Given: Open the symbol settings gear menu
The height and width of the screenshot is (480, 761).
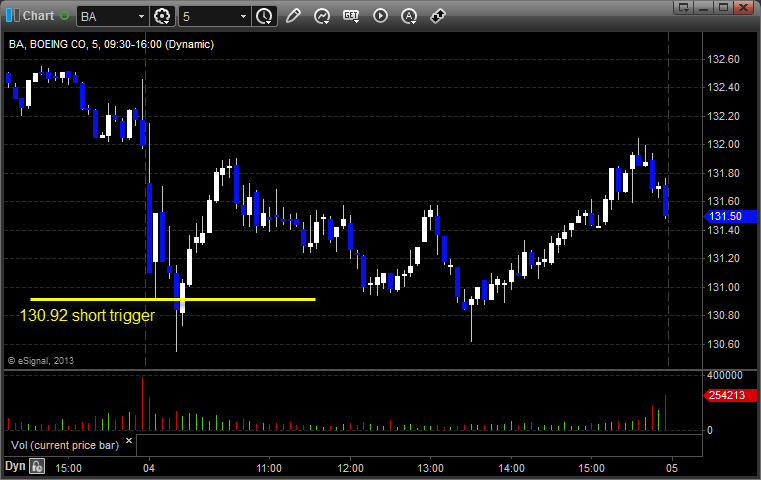Looking at the screenshot, I should pos(162,16).
